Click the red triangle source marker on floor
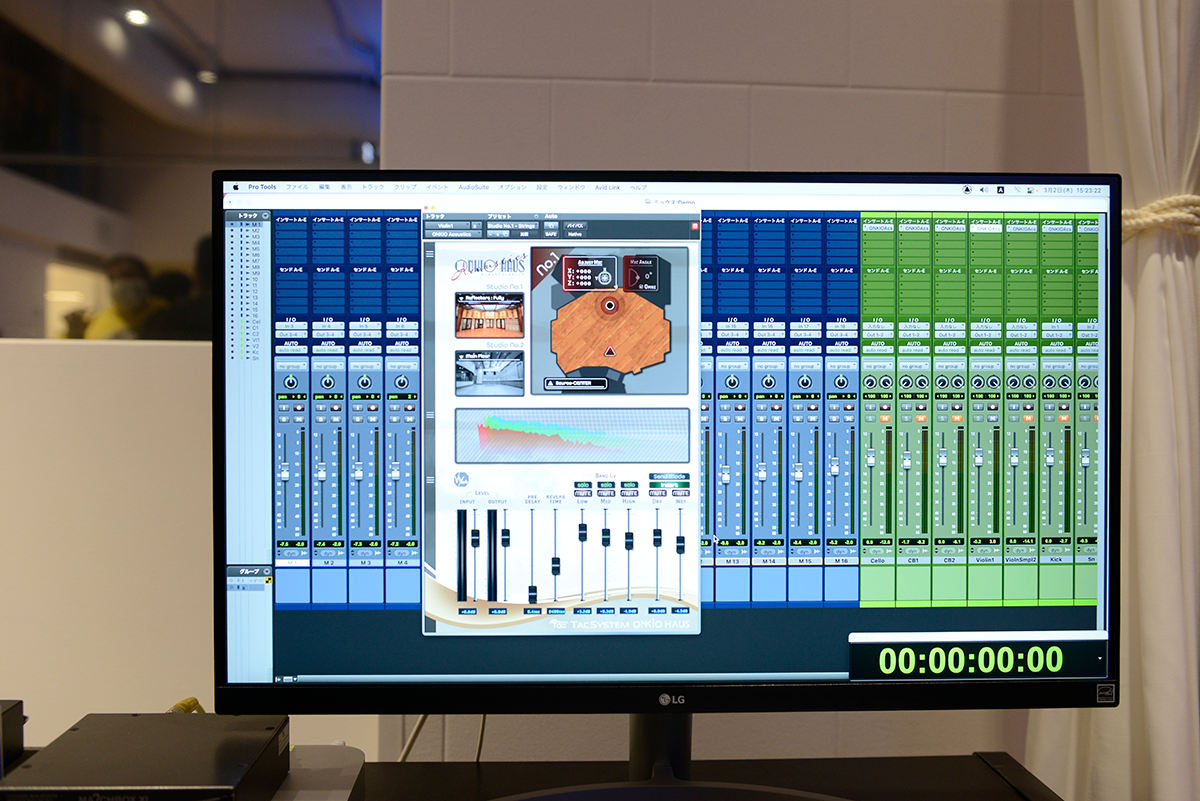Screen dimensions: 1200x801 (610, 351)
